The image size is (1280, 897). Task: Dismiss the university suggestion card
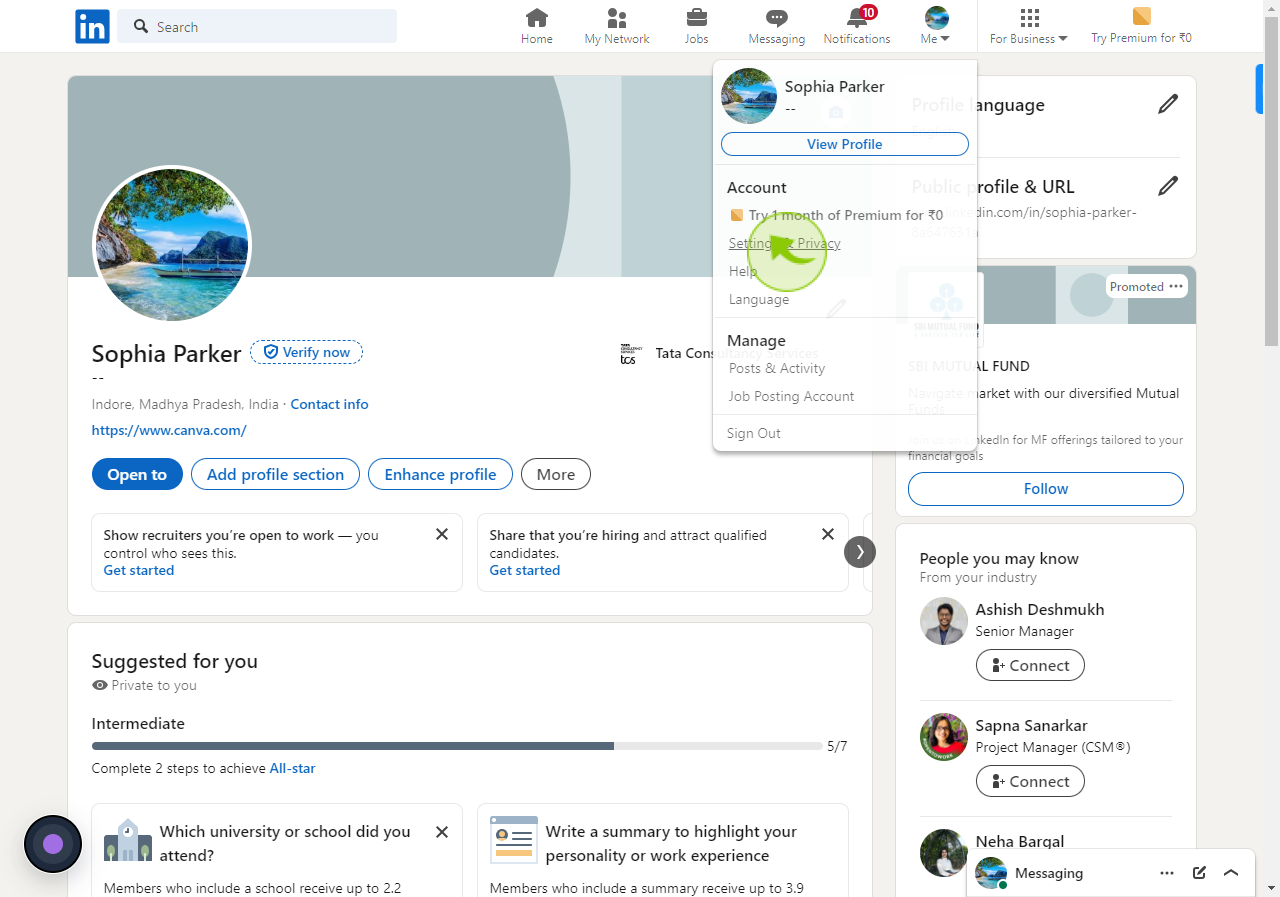coord(442,832)
